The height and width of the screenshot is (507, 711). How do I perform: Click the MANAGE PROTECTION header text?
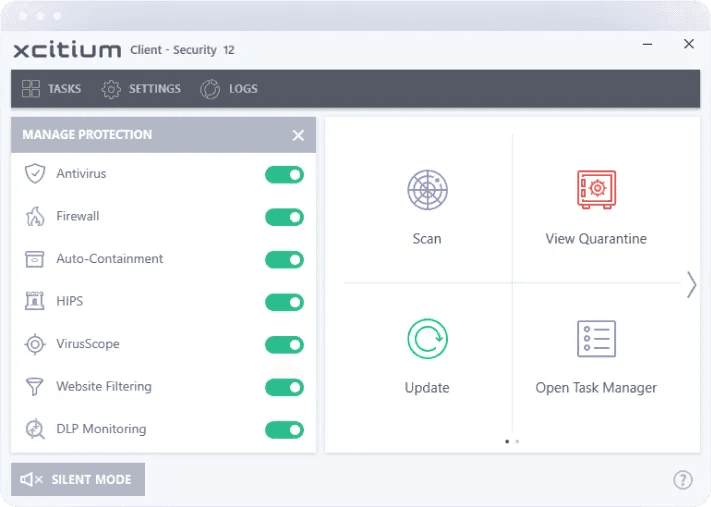(x=87, y=135)
